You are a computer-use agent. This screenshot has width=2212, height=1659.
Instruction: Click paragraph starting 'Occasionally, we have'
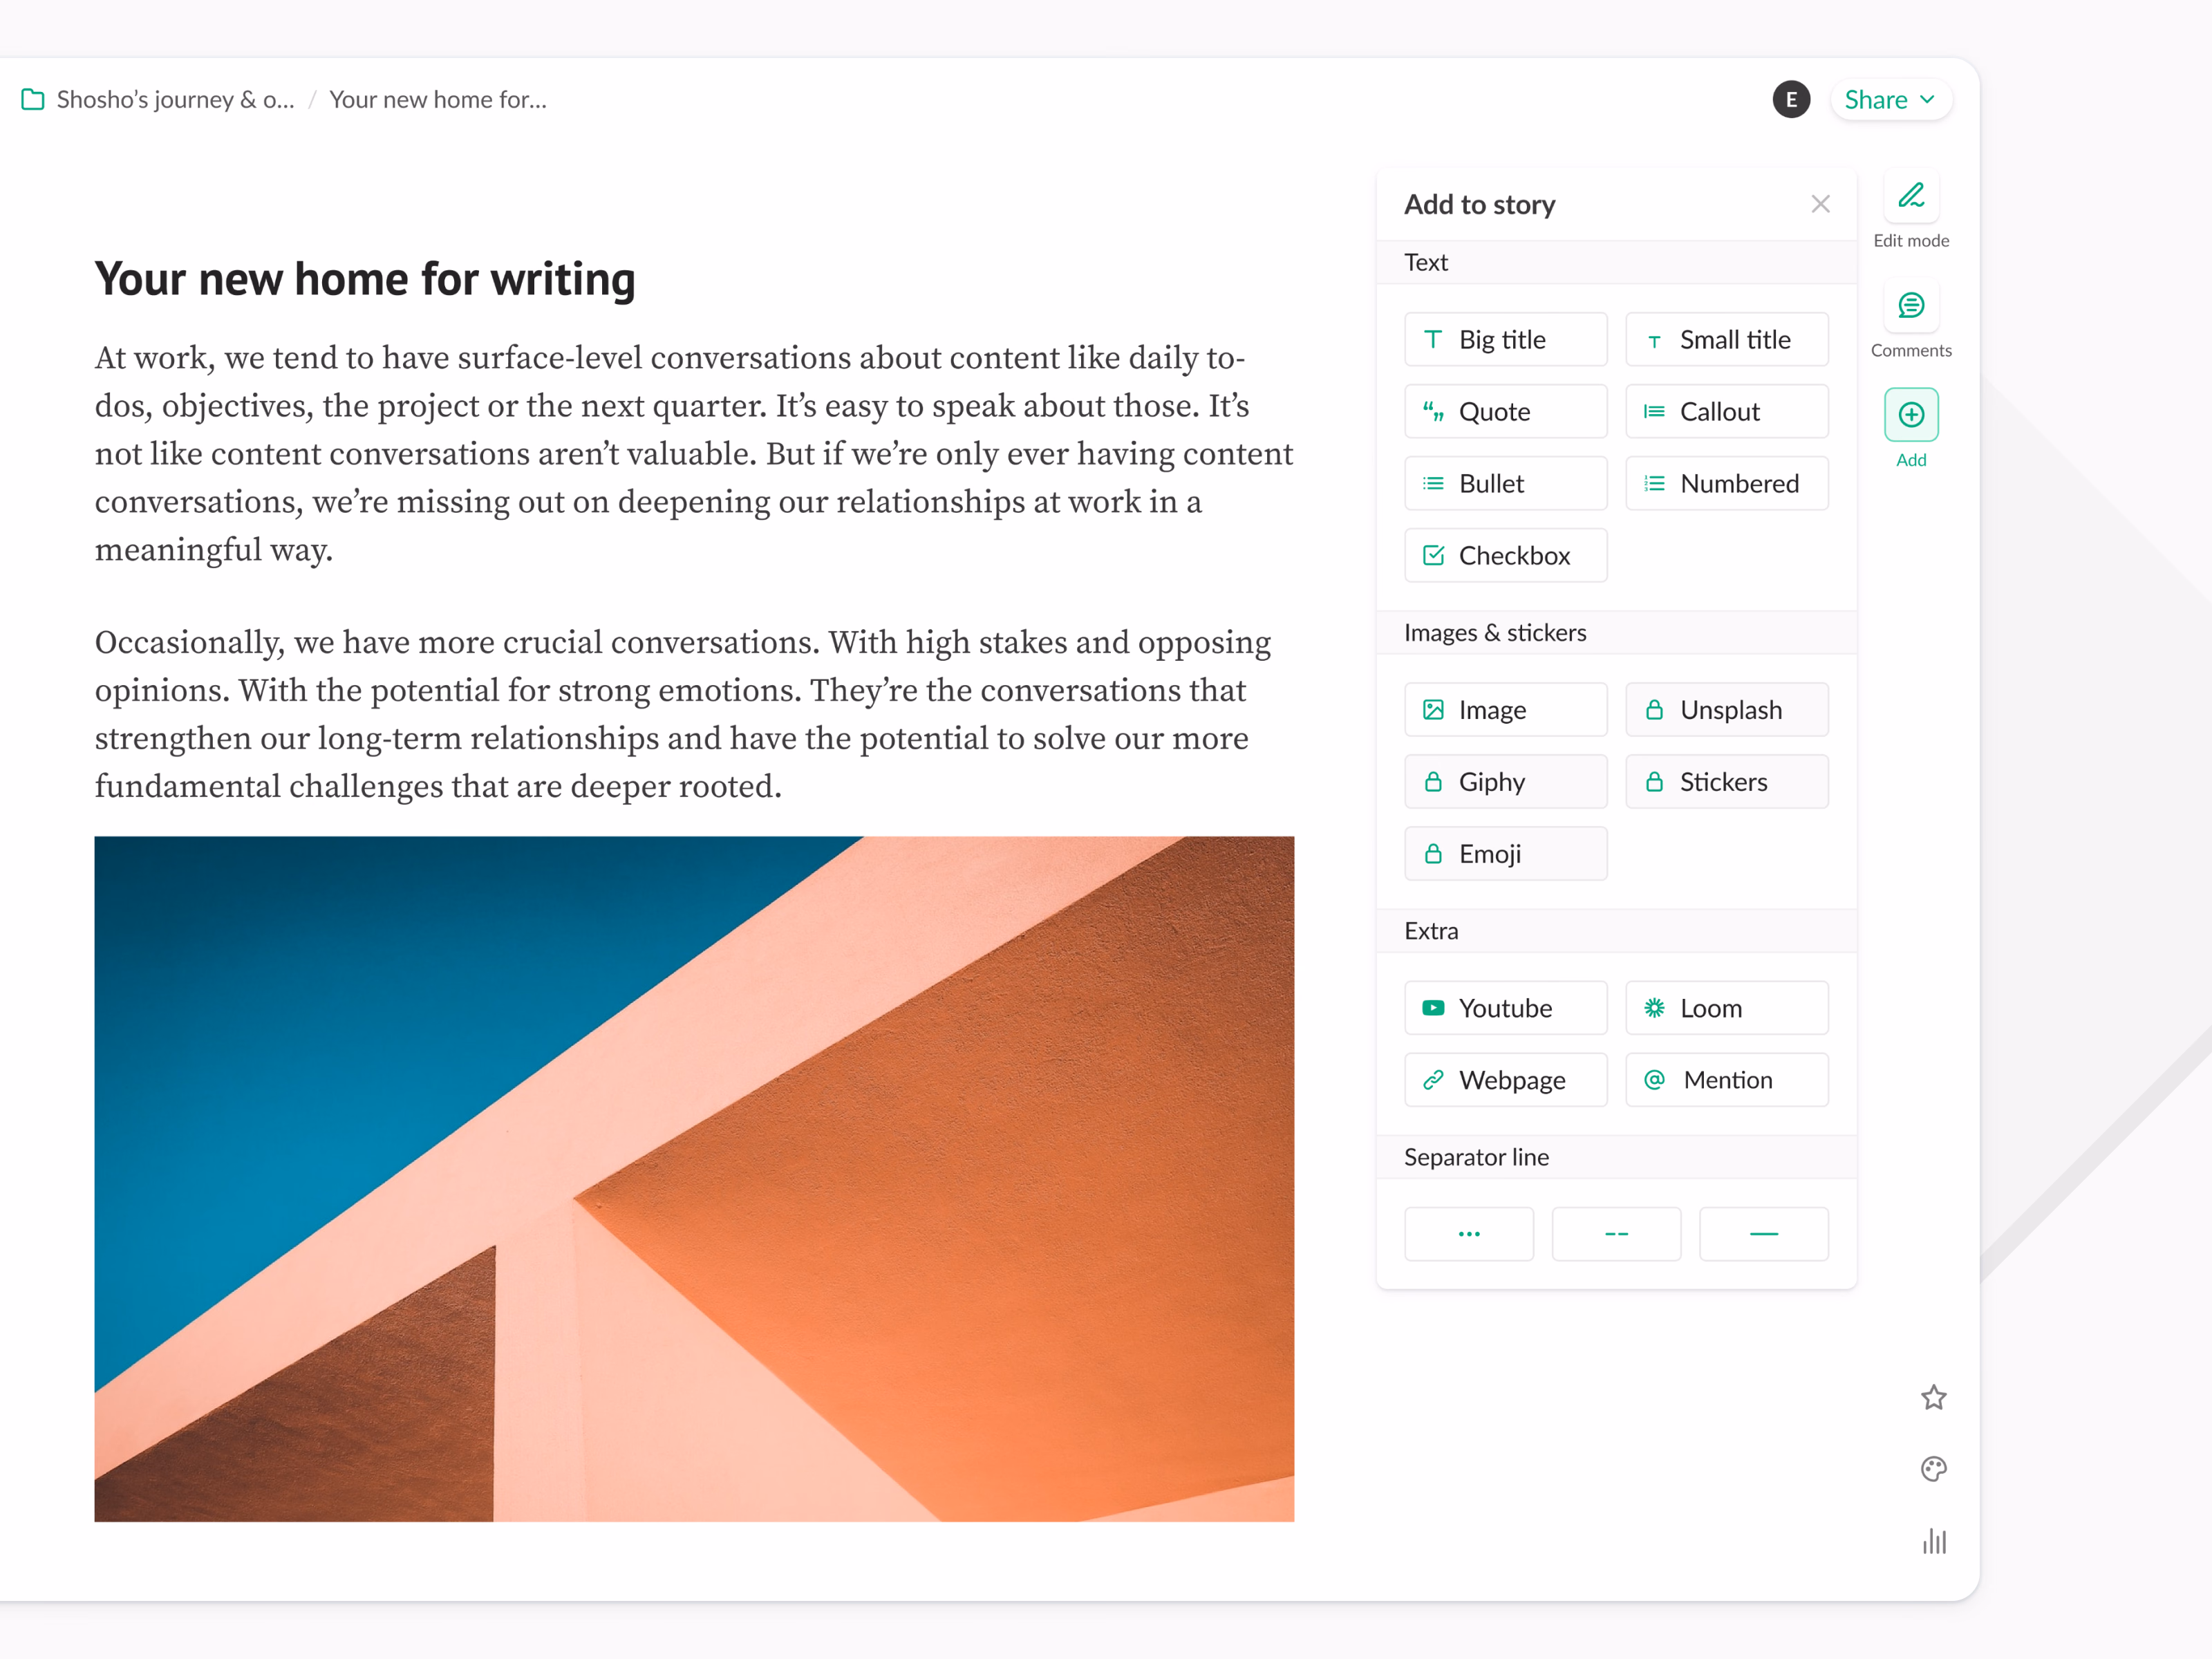pyautogui.click(x=684, y=714)
